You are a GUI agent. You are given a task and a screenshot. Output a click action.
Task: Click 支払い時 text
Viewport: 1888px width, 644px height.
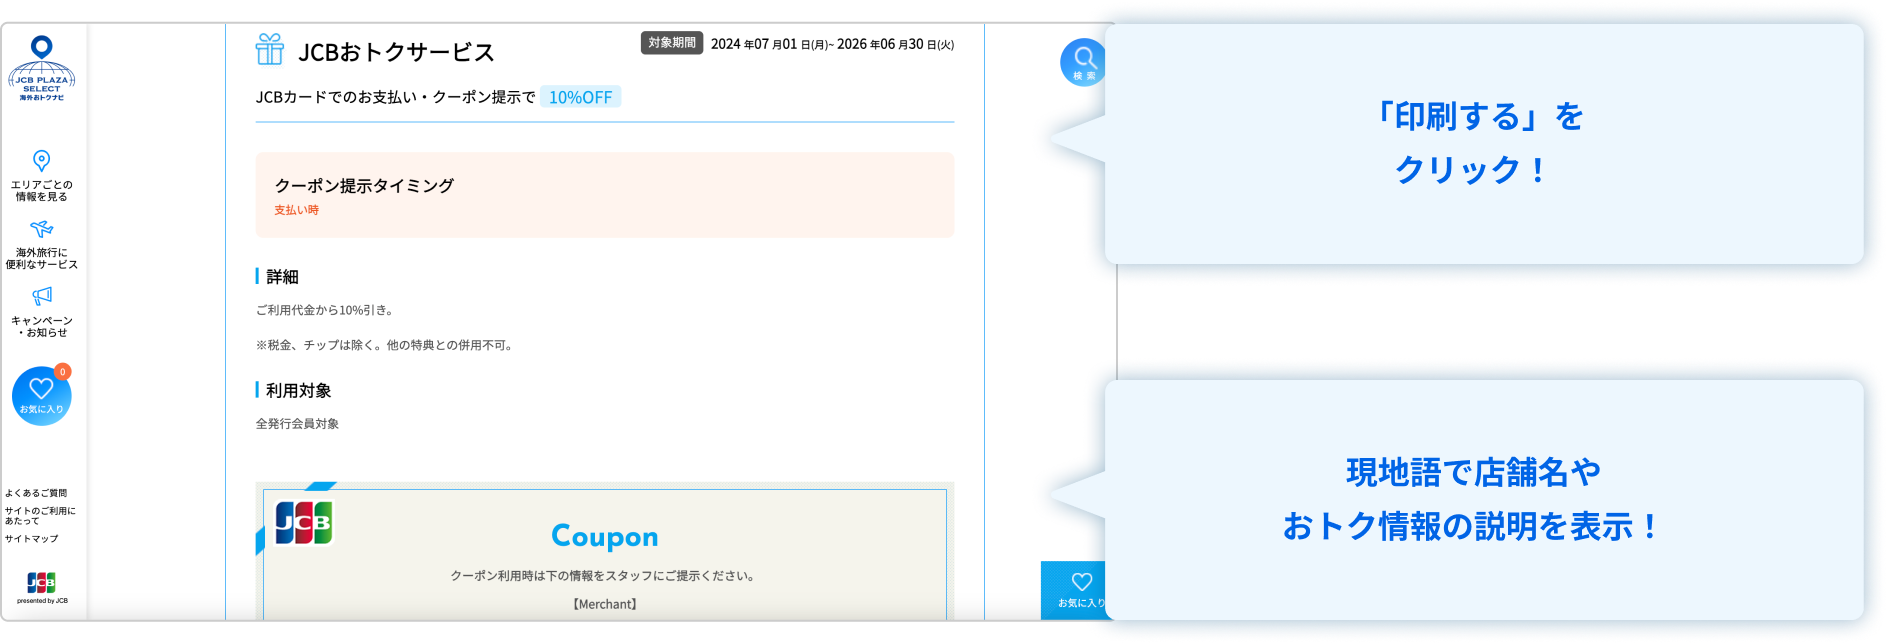pyautogui.click(x=297, y=210)
